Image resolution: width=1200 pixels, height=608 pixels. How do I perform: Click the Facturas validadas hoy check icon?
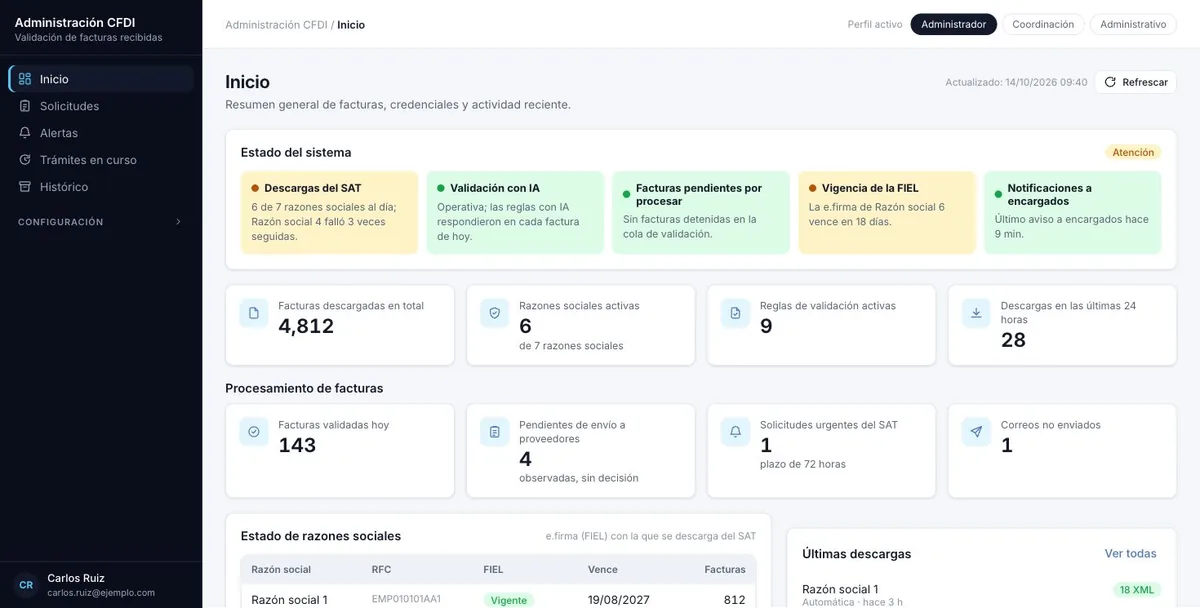254,432
